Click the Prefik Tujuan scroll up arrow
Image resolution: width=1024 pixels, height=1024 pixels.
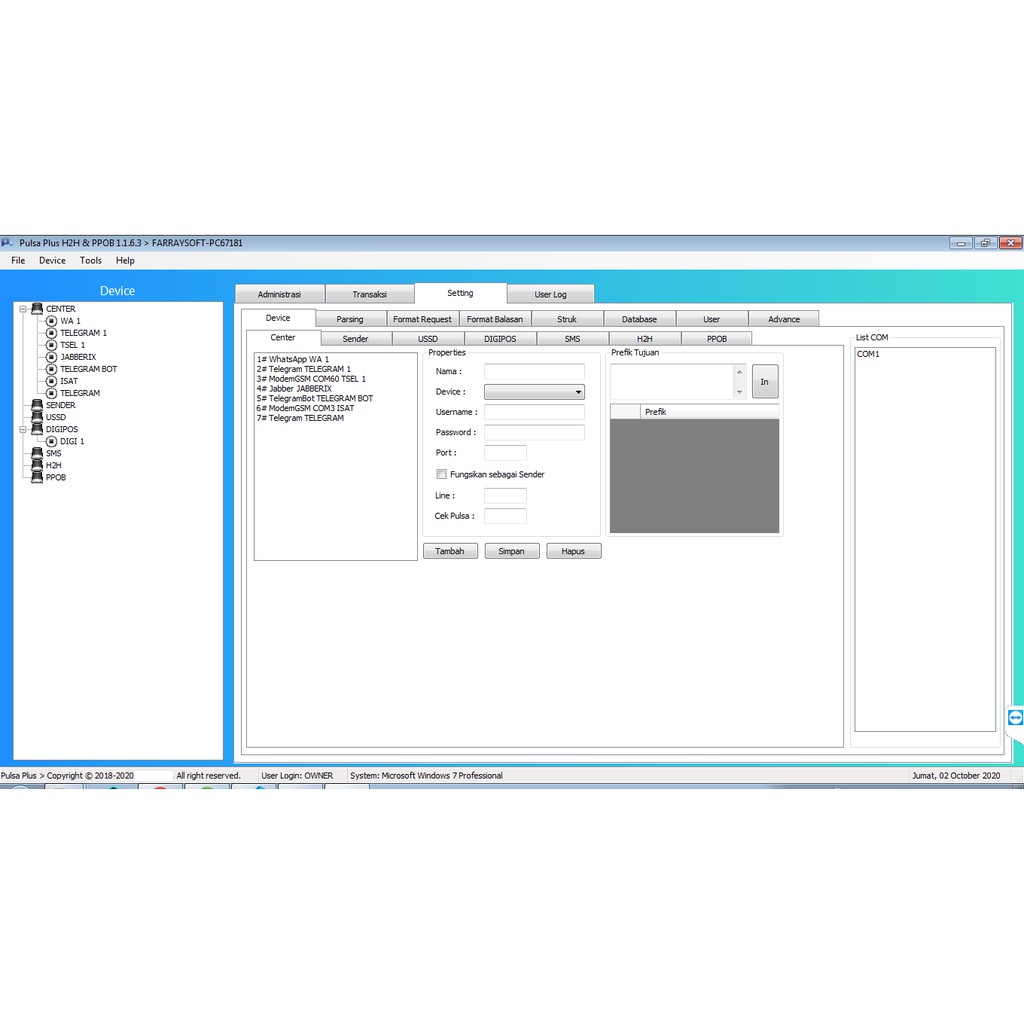pyautogui.click(x=739, y=372)
